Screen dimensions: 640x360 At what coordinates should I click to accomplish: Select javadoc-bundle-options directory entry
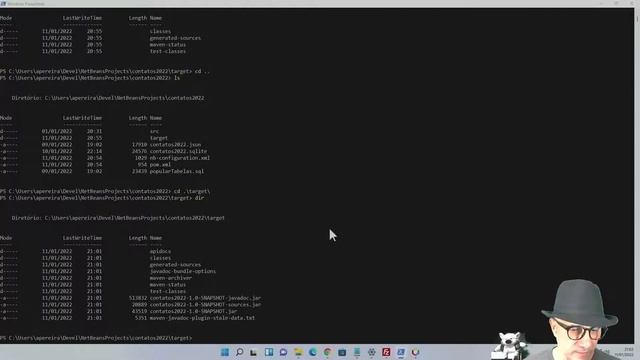182,271
